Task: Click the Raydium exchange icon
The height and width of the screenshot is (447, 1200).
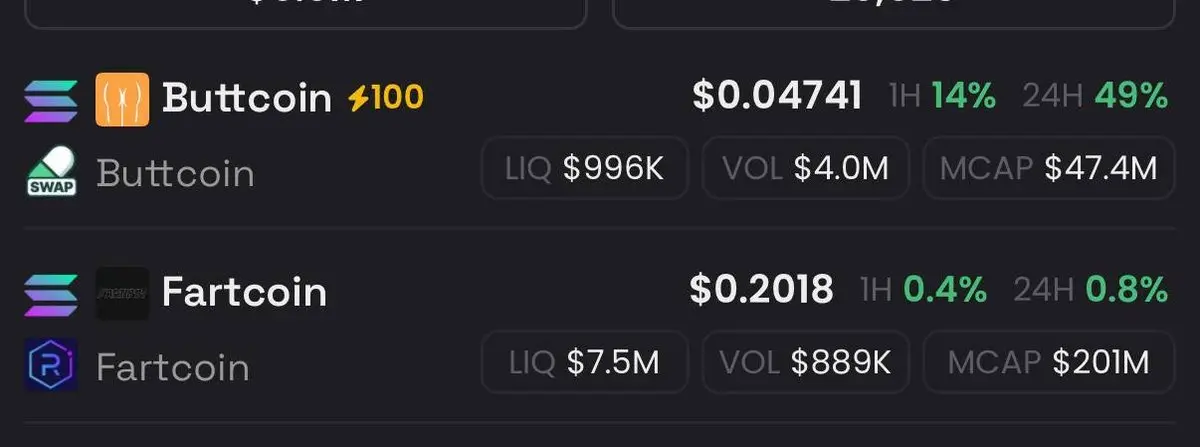Action: pyautogui.click(x=51, y=365)
